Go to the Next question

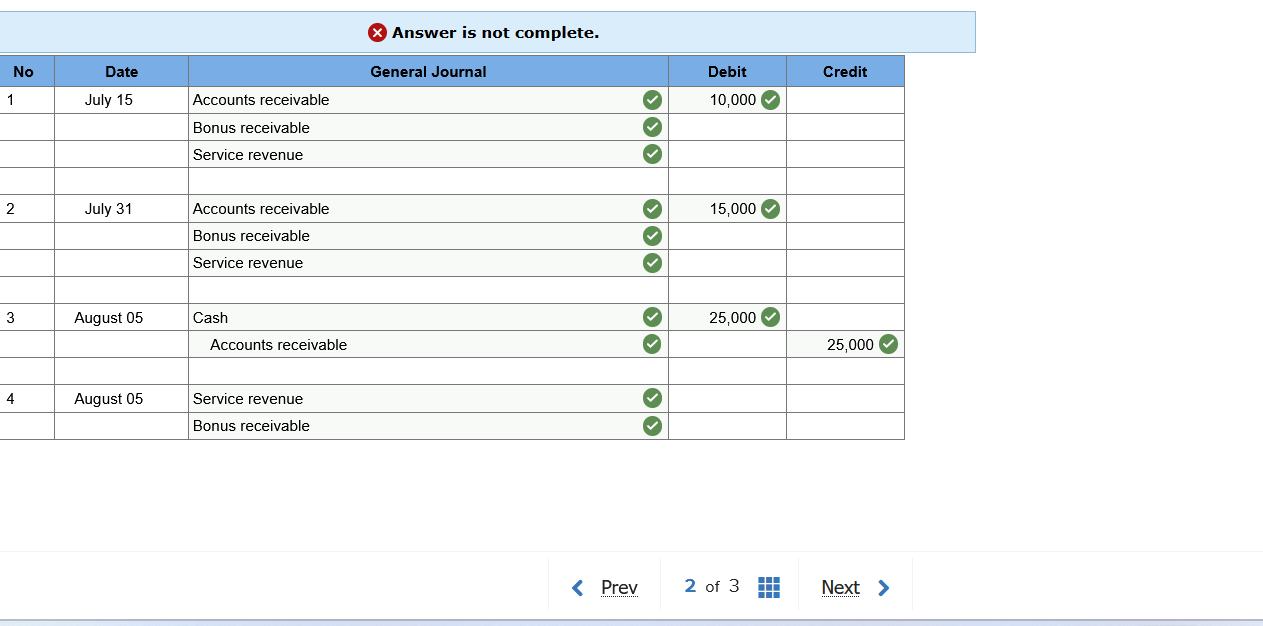point(840,587)
